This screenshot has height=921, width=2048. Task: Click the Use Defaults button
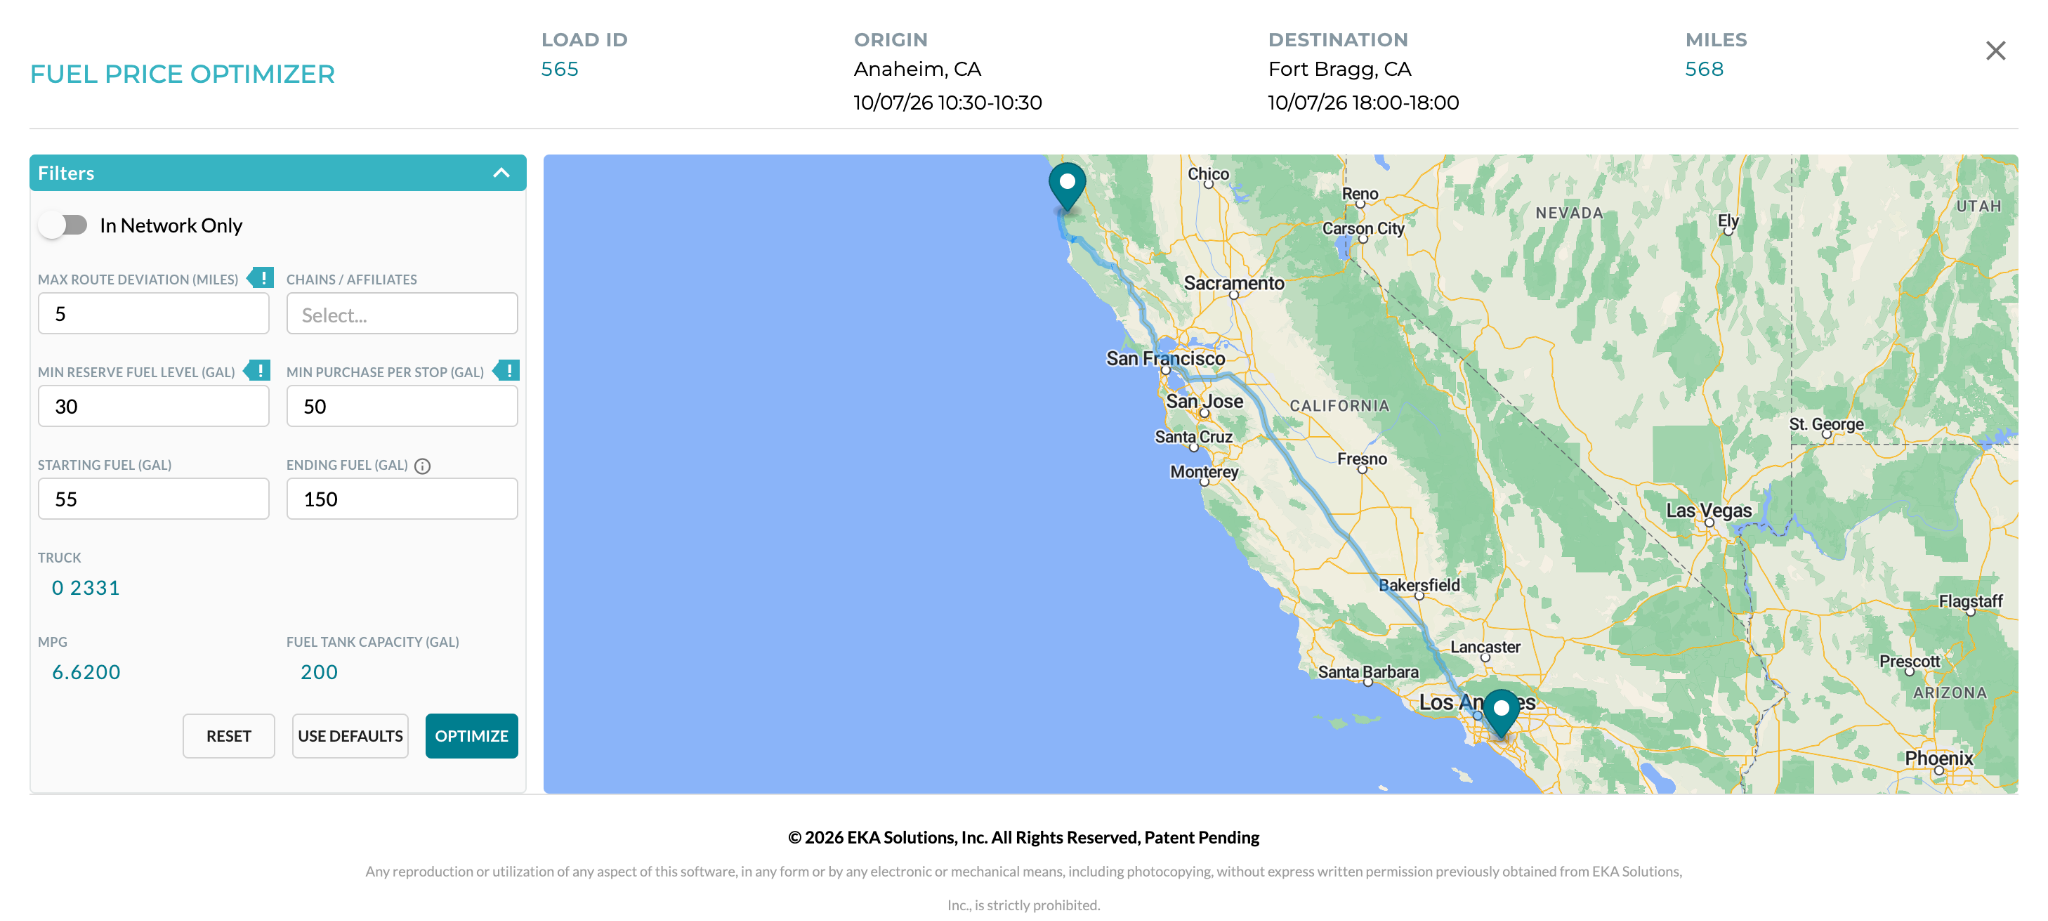tap(350, 736)
